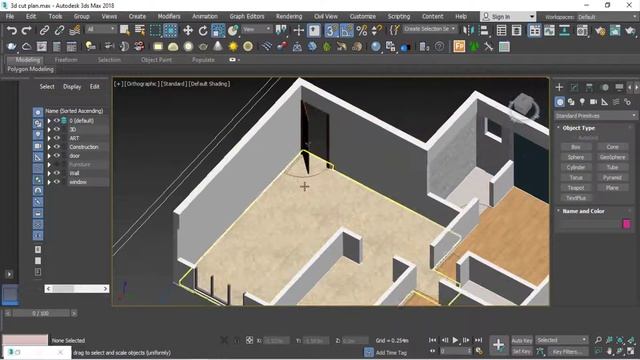Create a Box primitive

point(576,147)
